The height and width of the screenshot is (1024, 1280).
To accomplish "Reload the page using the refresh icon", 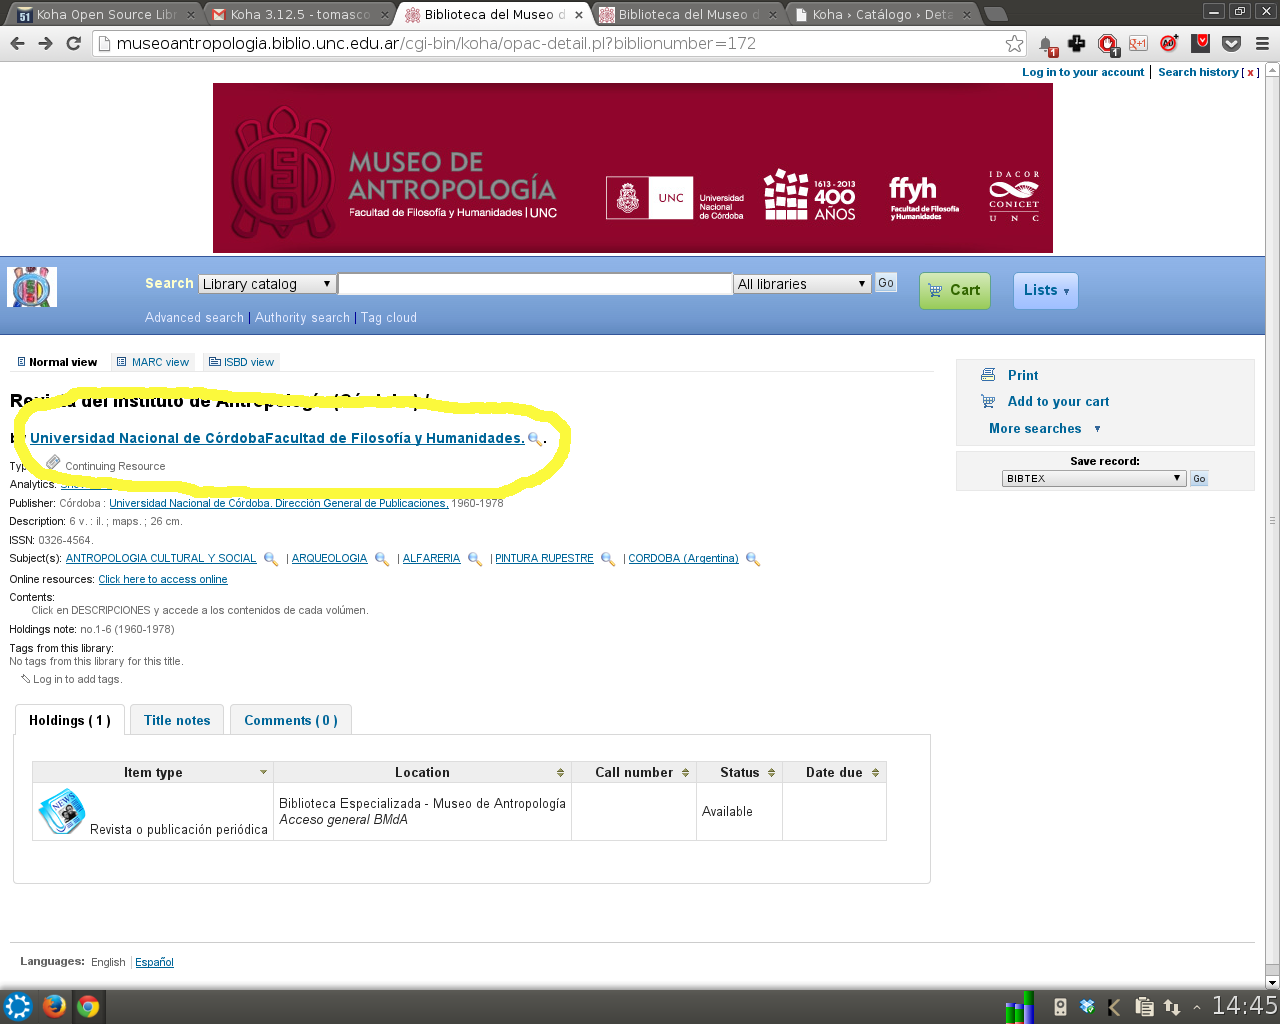I will click(x=73, y=43).
